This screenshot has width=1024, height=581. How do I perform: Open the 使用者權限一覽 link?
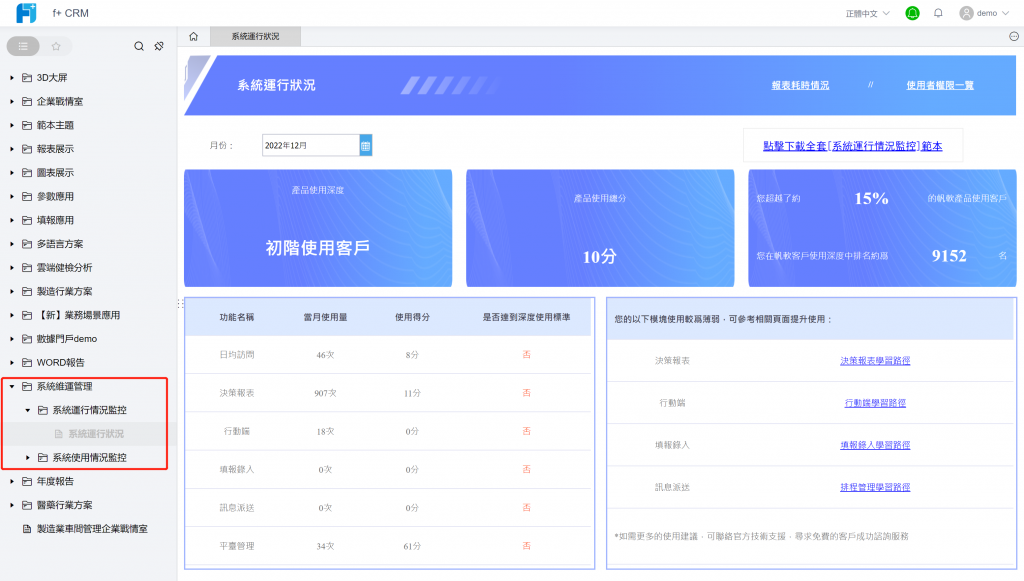coord(940,86)
